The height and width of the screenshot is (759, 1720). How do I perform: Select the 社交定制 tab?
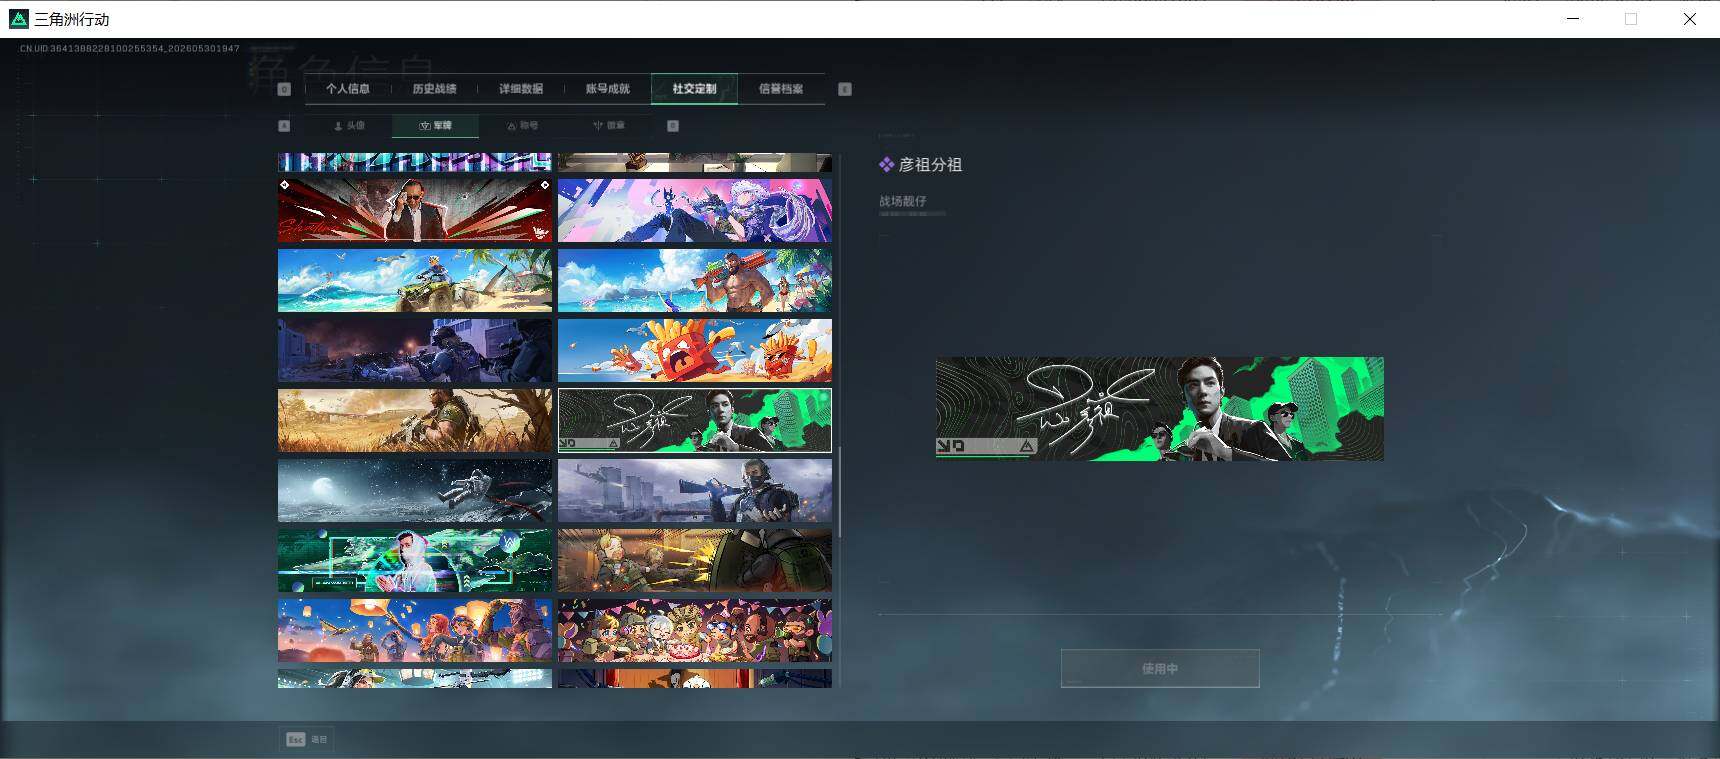point(694,89)
